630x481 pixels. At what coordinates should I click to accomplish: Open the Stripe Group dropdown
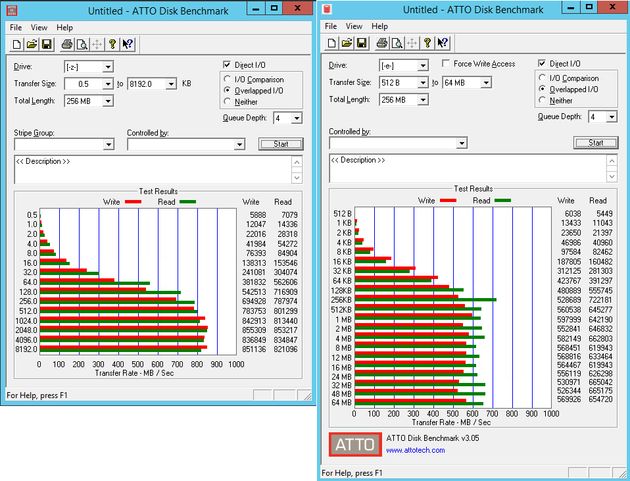click(x=108, y=144)
